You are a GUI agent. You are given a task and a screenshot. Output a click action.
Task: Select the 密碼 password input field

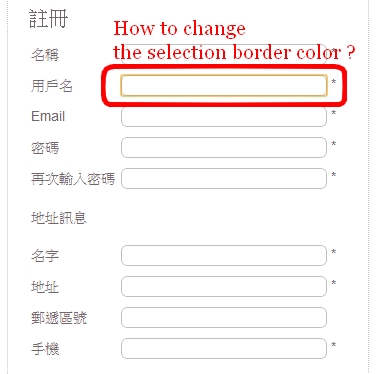(x=224, y=147)
